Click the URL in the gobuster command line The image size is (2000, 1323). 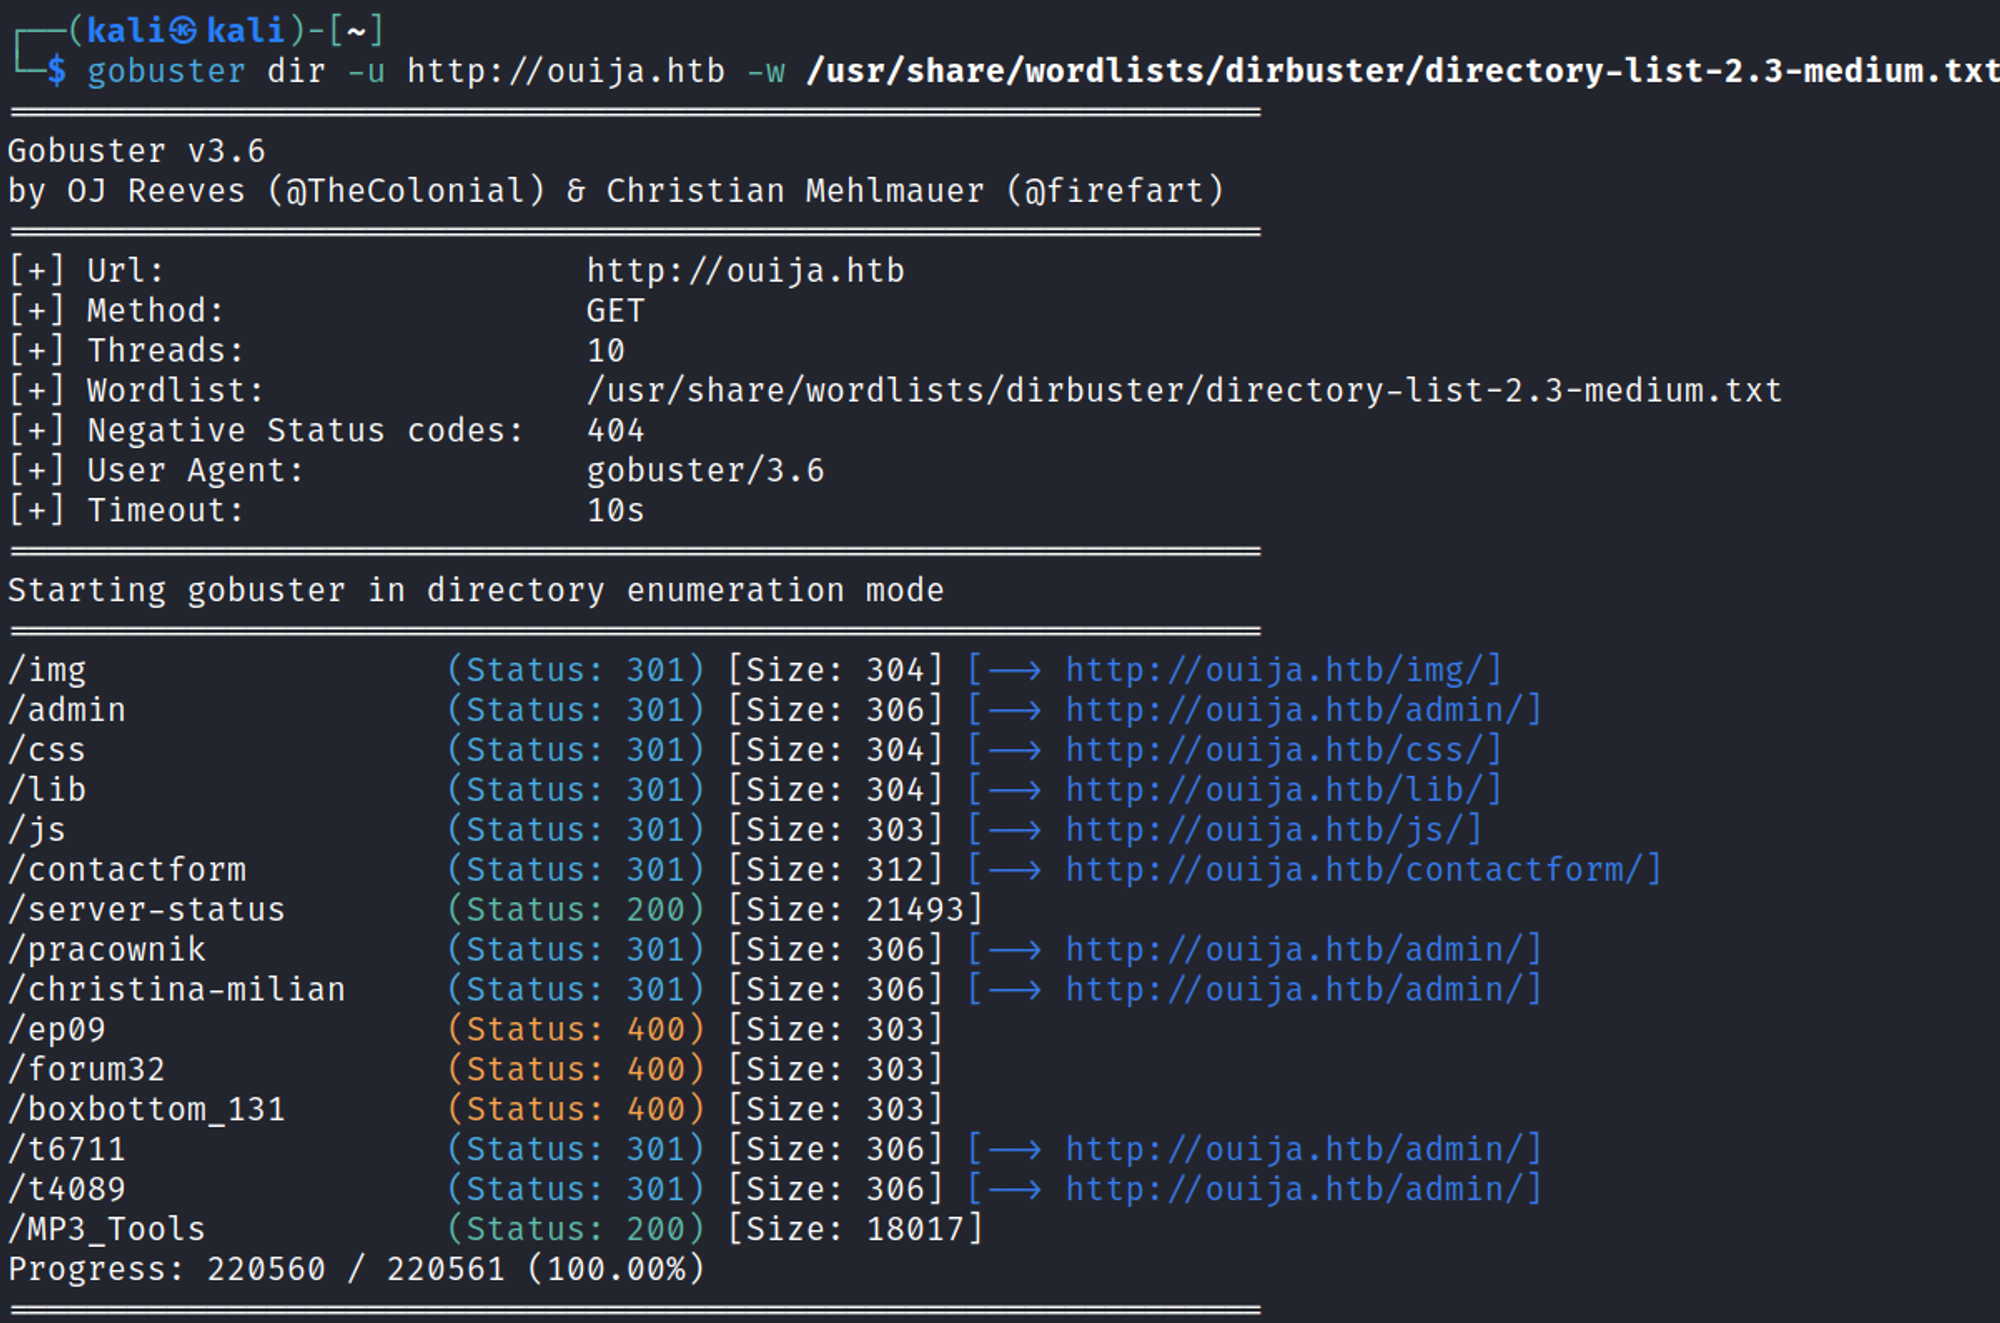pyautogui.click(x=565, y=71)
